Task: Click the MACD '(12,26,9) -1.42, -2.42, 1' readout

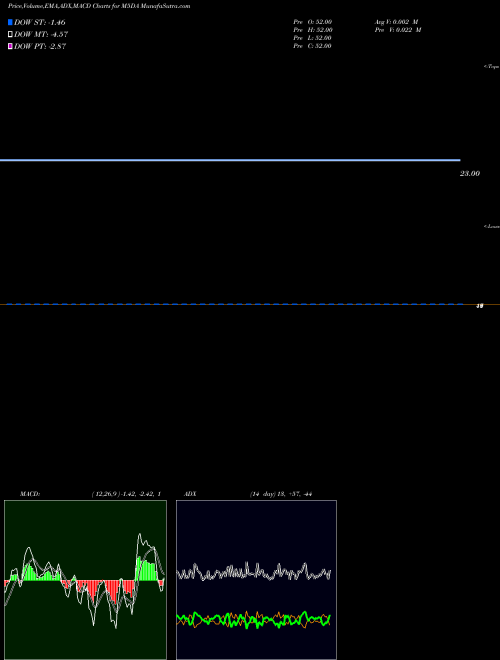Action: [x=126, y=494]
